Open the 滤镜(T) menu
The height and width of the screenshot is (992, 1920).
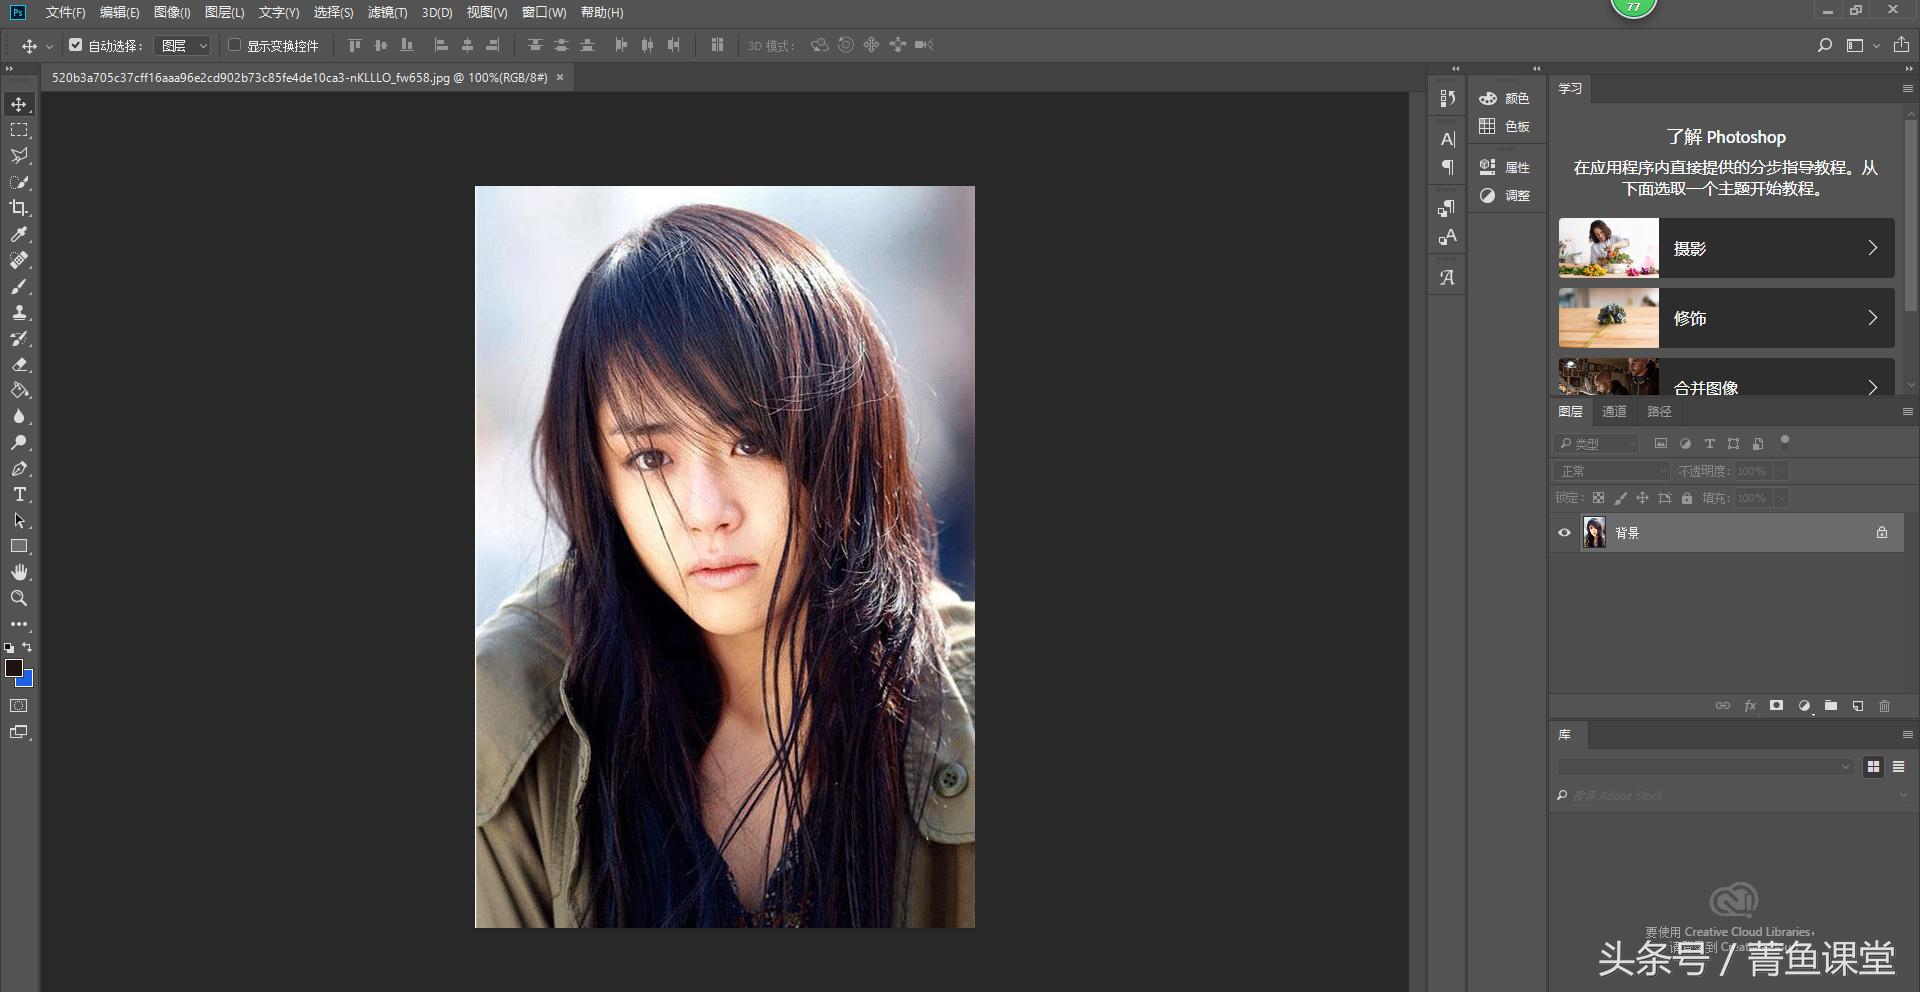[x=387, y=13]
